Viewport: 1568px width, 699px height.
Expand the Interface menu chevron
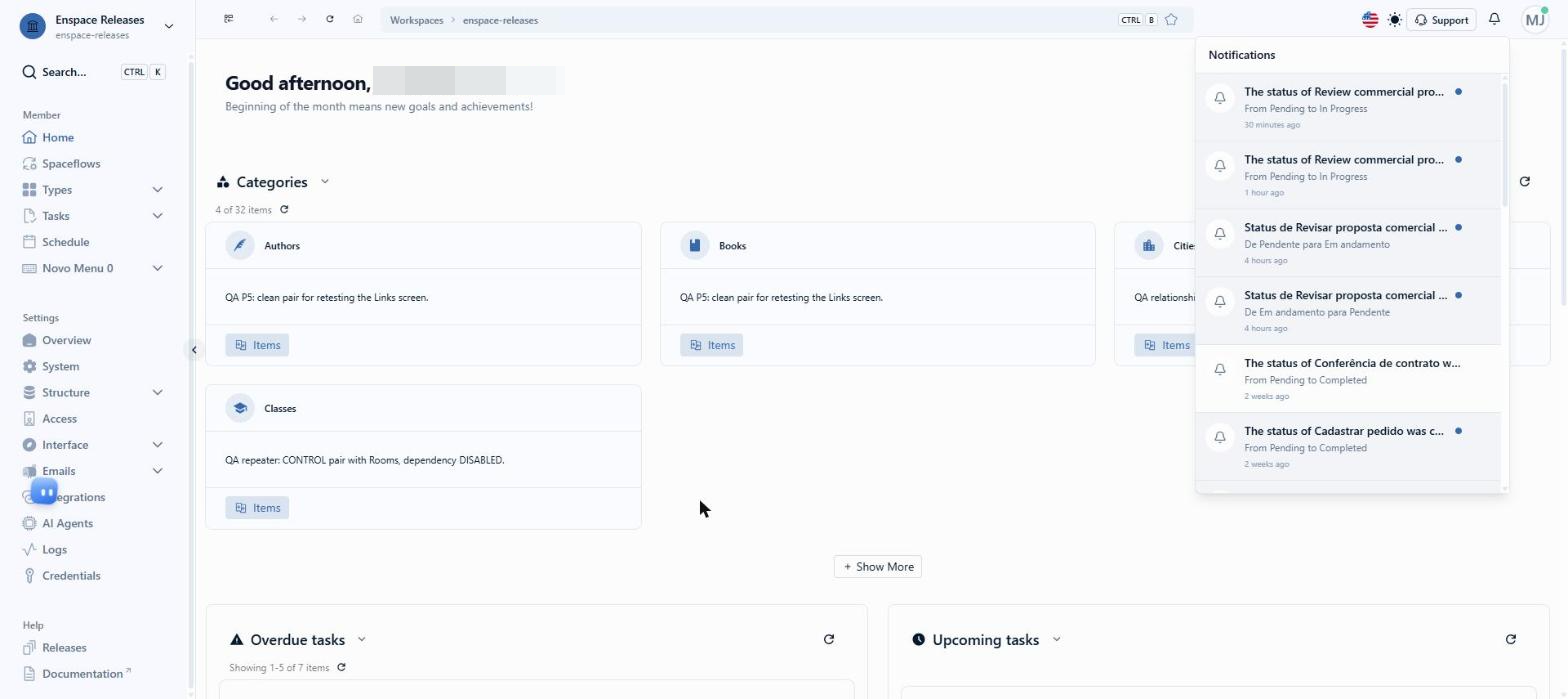tap(157, 445)
